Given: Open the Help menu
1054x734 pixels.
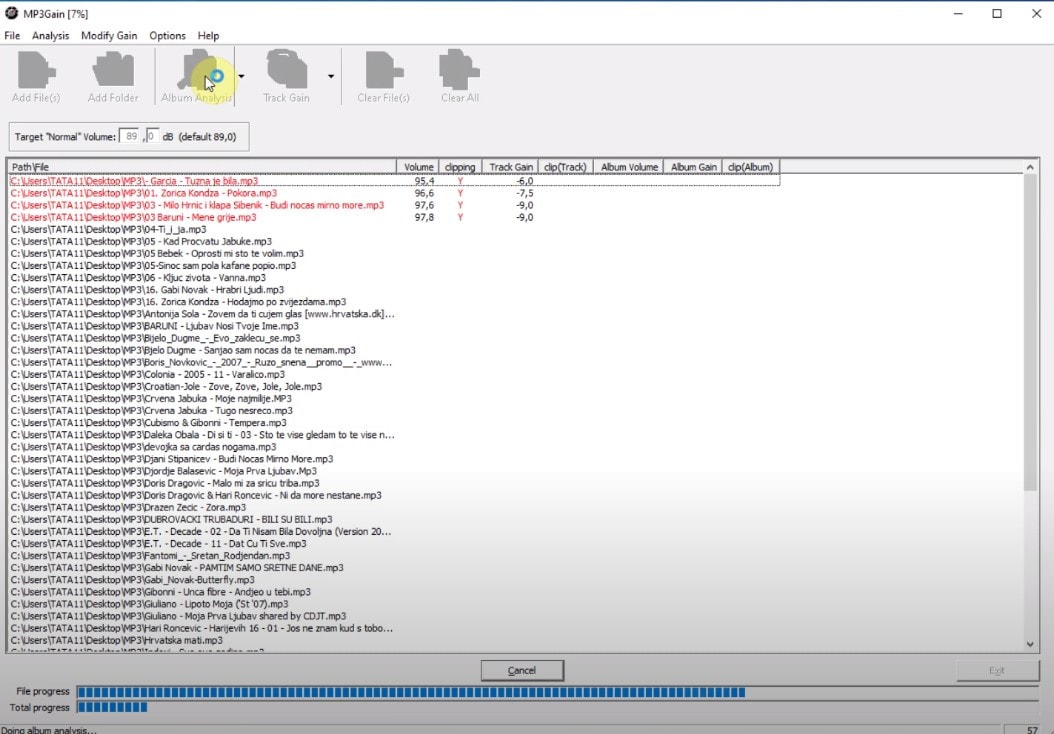Looking at the screenshot, I should tap(208, 36).
